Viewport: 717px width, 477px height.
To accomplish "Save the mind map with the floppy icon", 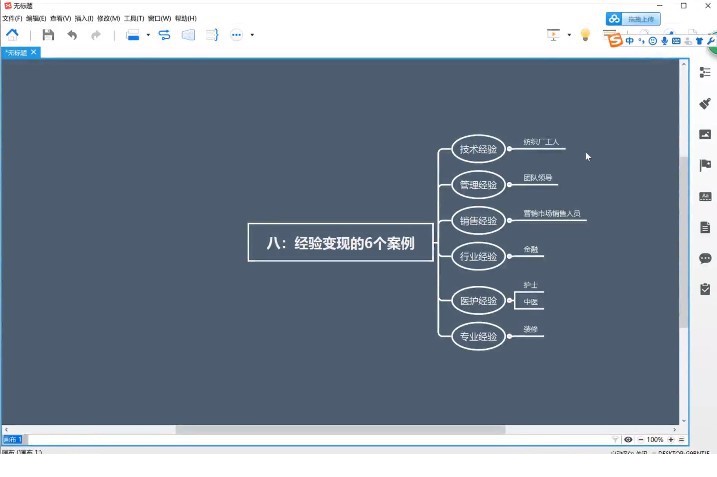I will pyautogui.click(x=48, y=35).
